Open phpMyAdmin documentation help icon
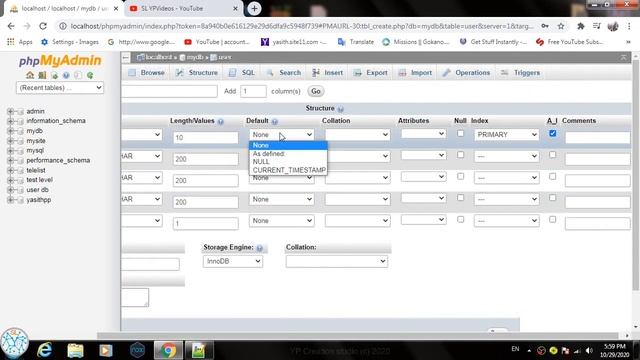Viewport: 640px width, 360px height. (x=66, y=76)
